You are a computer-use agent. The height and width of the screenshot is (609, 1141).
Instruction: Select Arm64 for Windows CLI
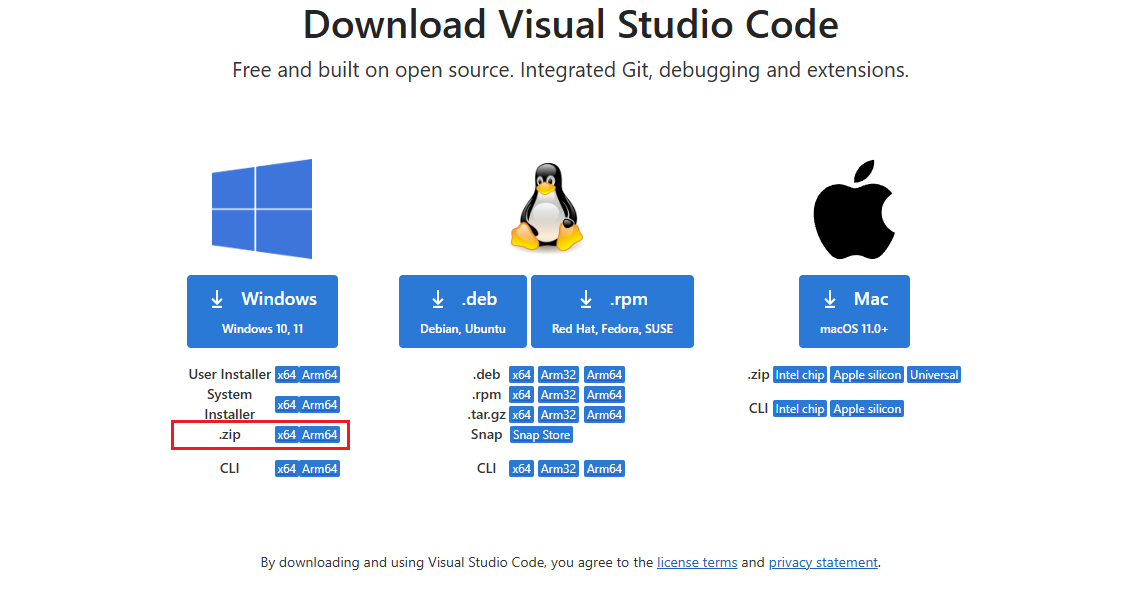click(x=319, y=469)
